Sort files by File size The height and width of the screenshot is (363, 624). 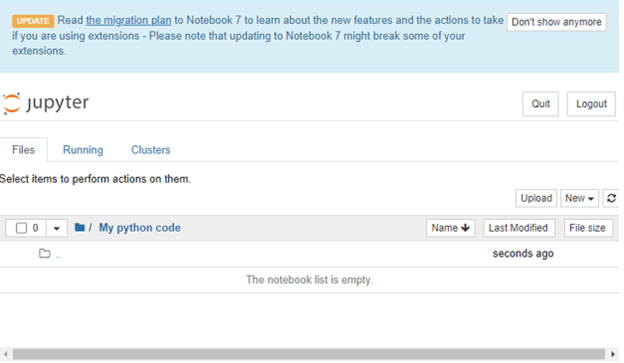click(x=588, y=228)
